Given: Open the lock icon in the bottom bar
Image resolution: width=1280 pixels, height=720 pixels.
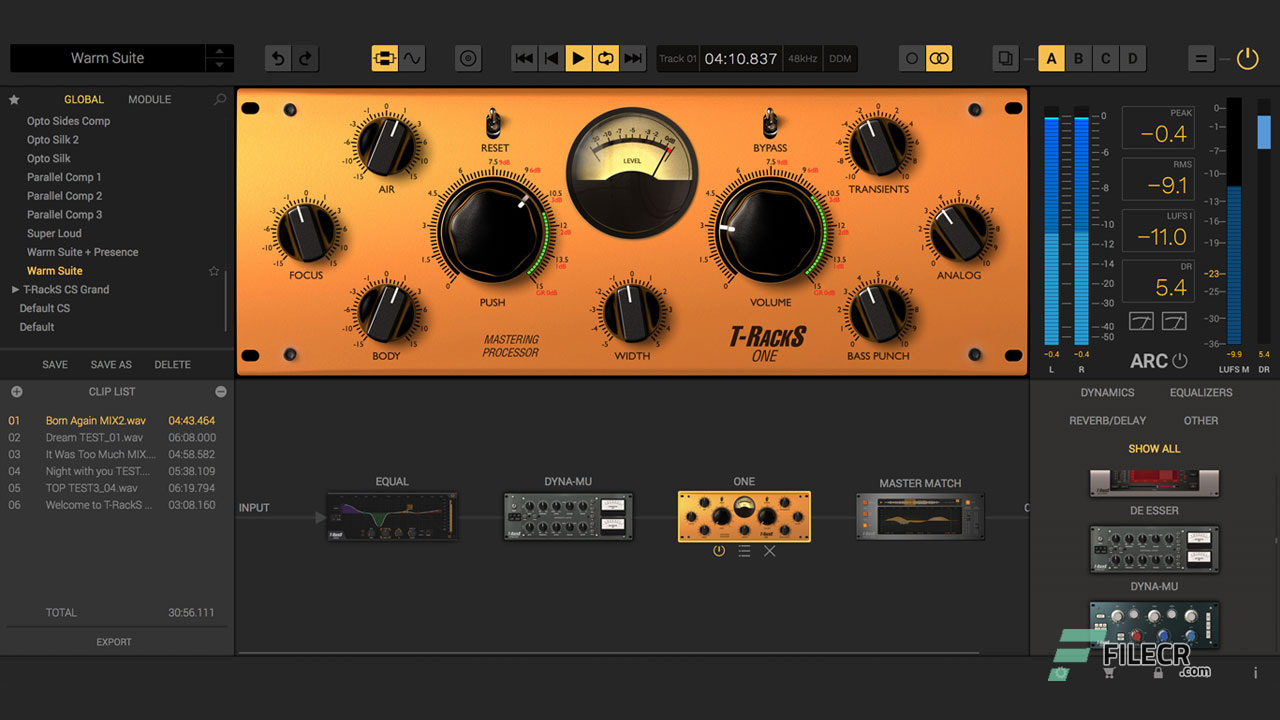Looking at the screenshot, I should (x=1158, y=673).
